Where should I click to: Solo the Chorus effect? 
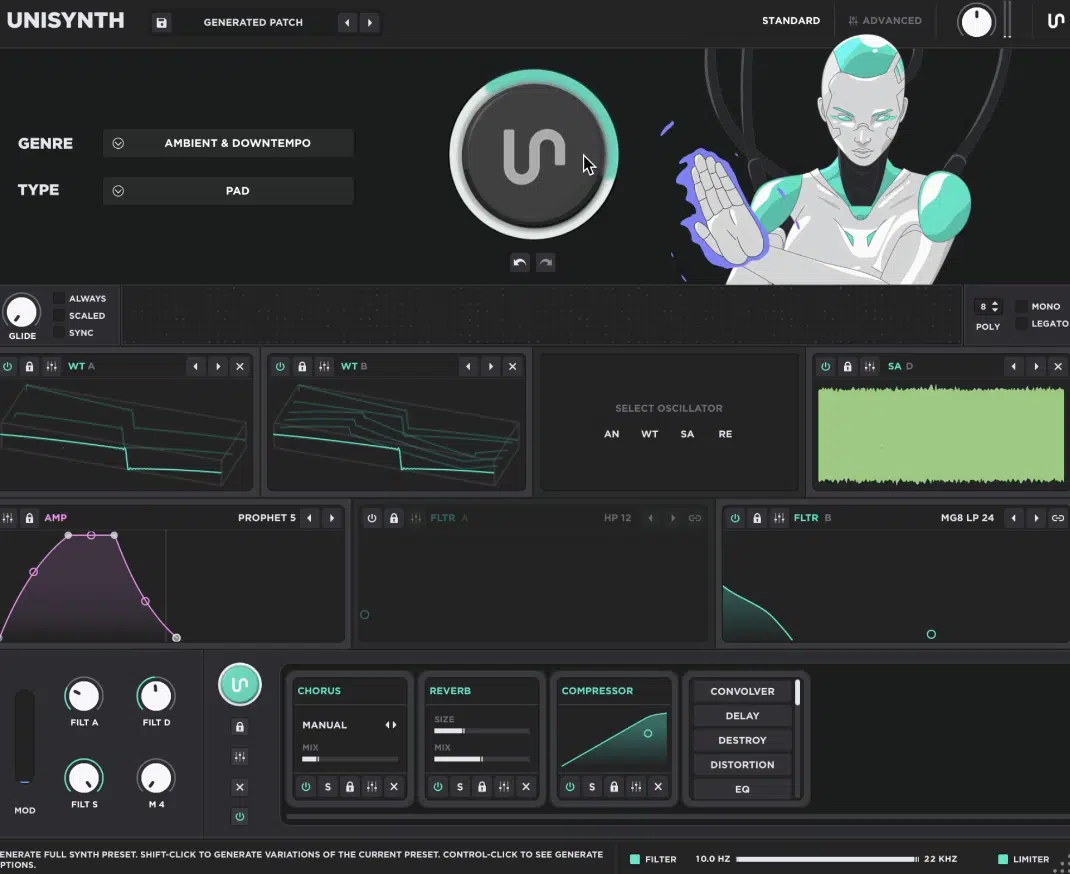click(x=327, y=787)
